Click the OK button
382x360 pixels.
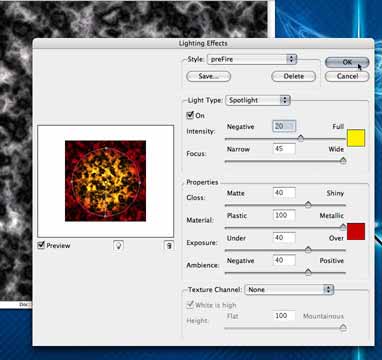pyautogui.click(x=347, y=62)
